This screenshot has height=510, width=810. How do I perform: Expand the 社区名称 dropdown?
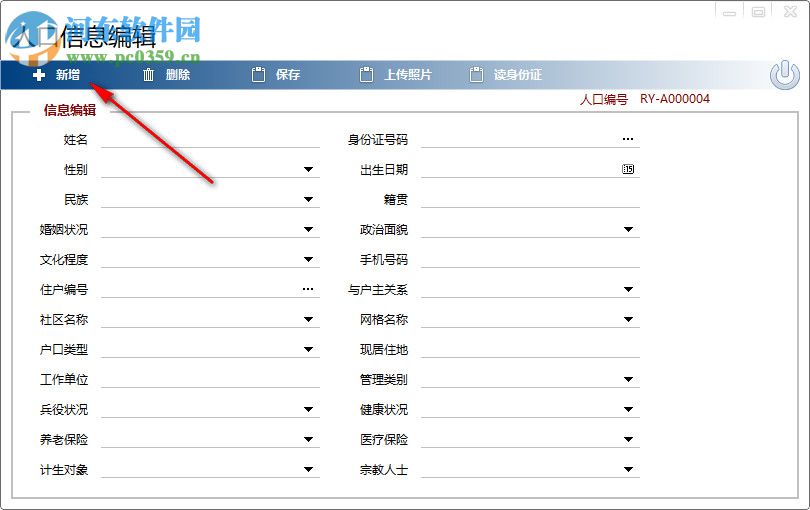pos(308,319)
